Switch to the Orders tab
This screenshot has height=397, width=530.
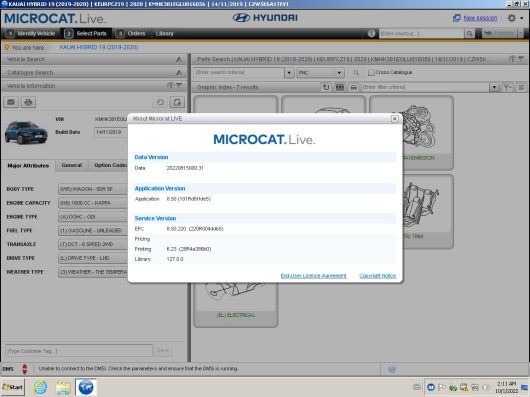pyautogui.click(x=131, y=33)
